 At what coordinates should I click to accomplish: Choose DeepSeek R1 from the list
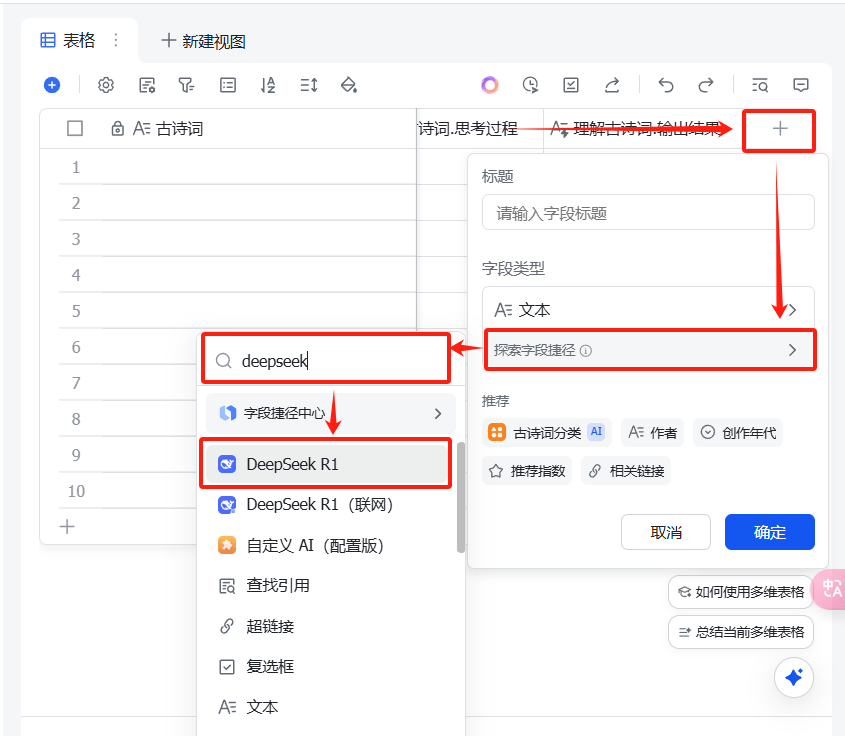325,464
